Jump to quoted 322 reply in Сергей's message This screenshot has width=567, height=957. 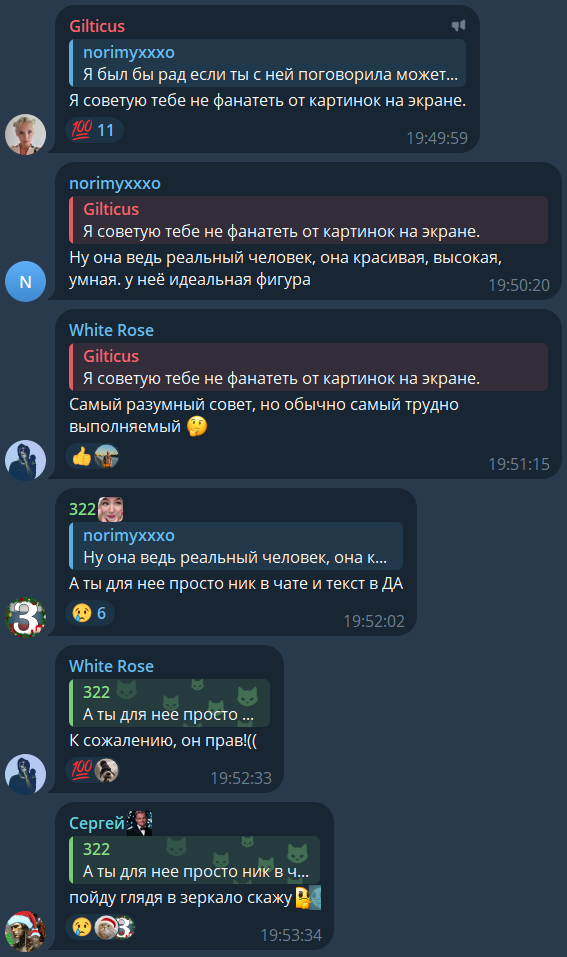click(x=194, y=860)
